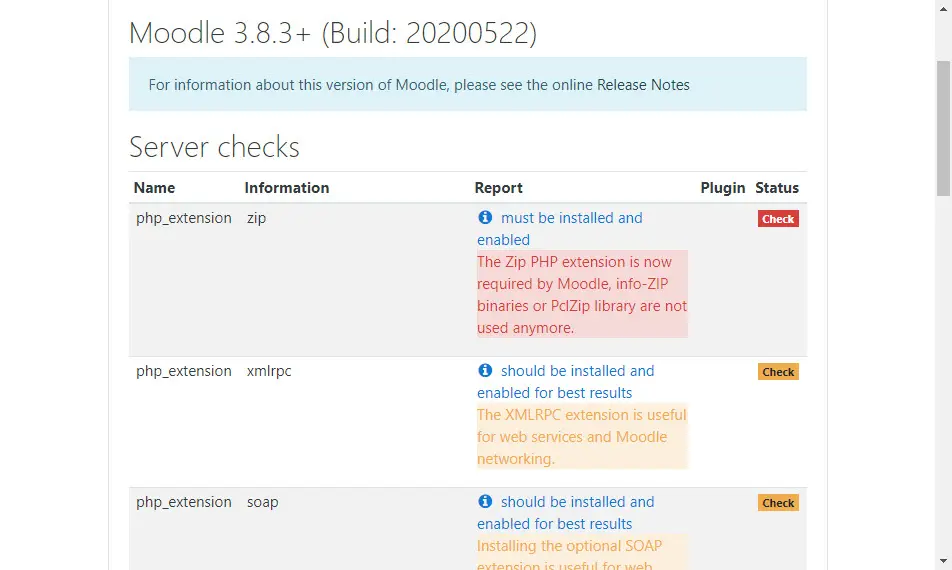This screenshot has height=570, width=952.
Task: Select the orange XMLRPC extension notice text
Action: click(x=581, y=437)
